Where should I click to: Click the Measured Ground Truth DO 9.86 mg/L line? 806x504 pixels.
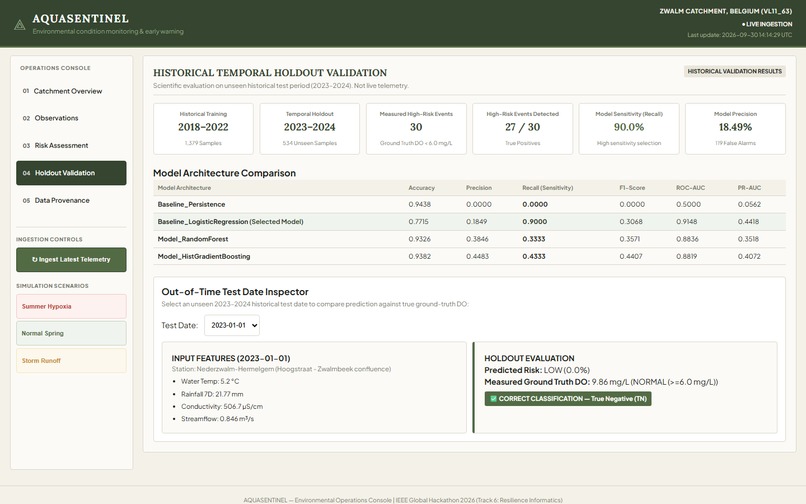click(x=601, y=382)
